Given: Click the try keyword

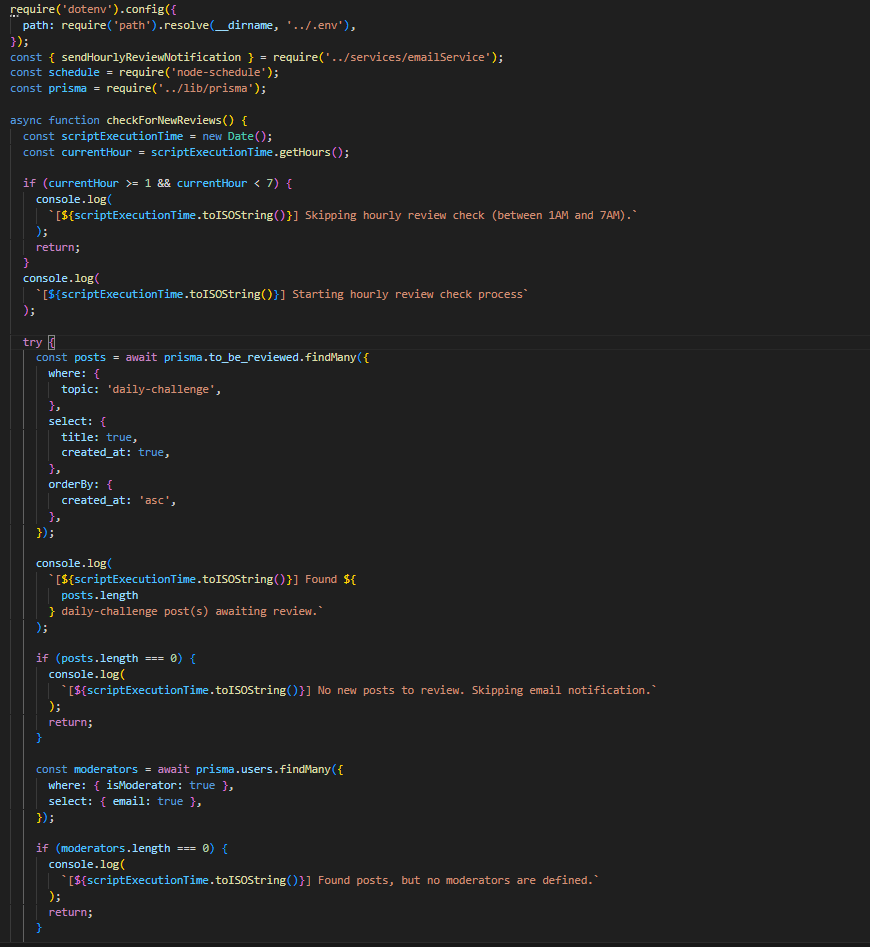Looking at the screenshot, I should pos(33,342).
